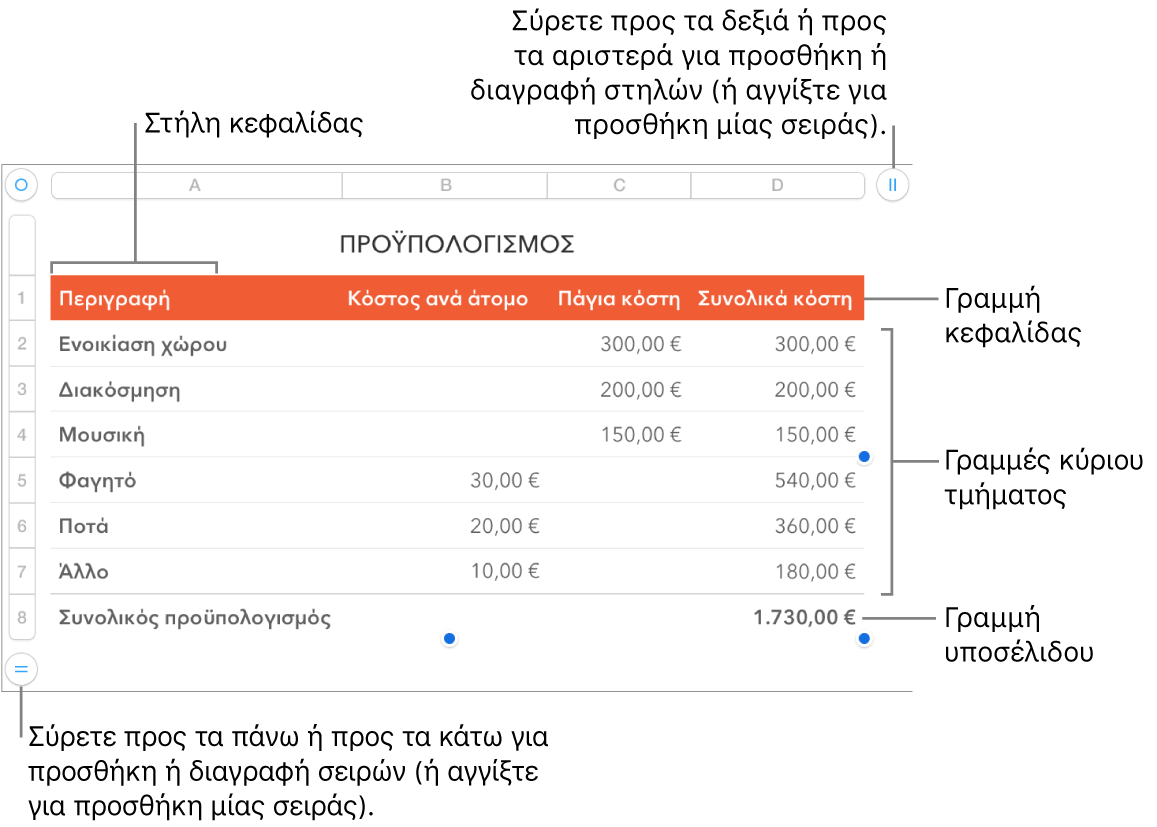
Task: Click the 180,00 € total cost cell
Action: 778,572
